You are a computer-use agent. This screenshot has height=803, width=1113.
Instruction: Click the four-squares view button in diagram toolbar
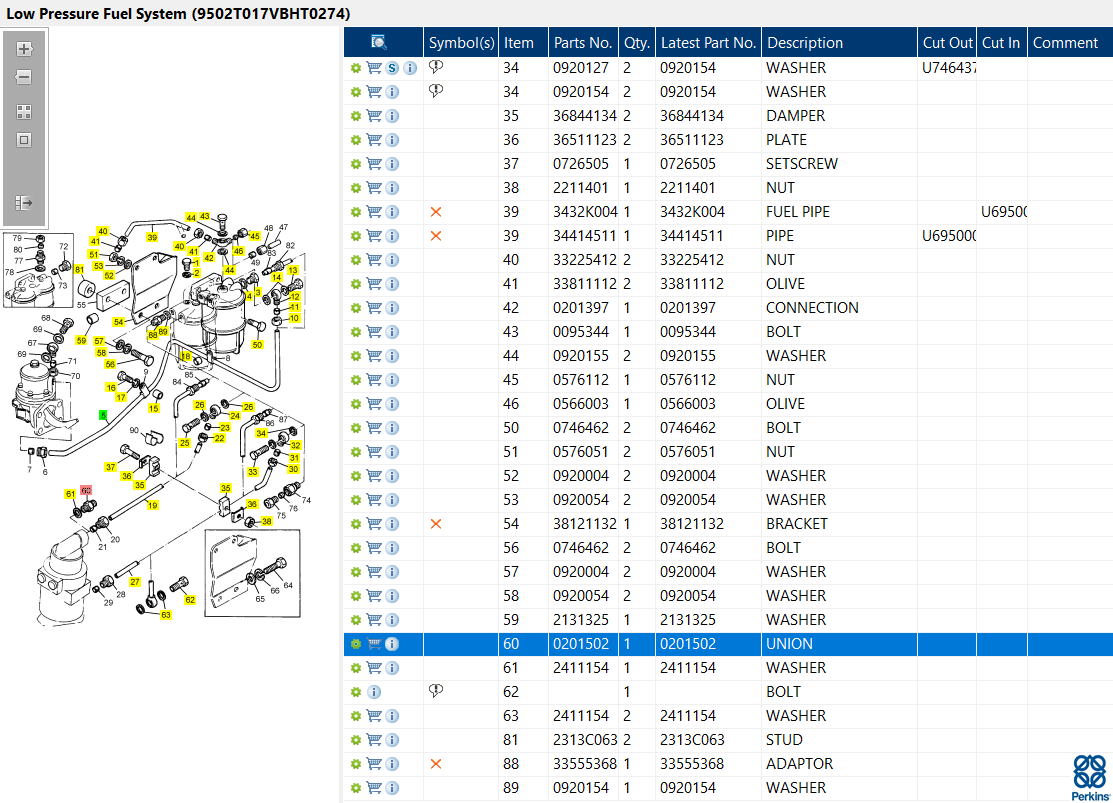click(24, 112)
